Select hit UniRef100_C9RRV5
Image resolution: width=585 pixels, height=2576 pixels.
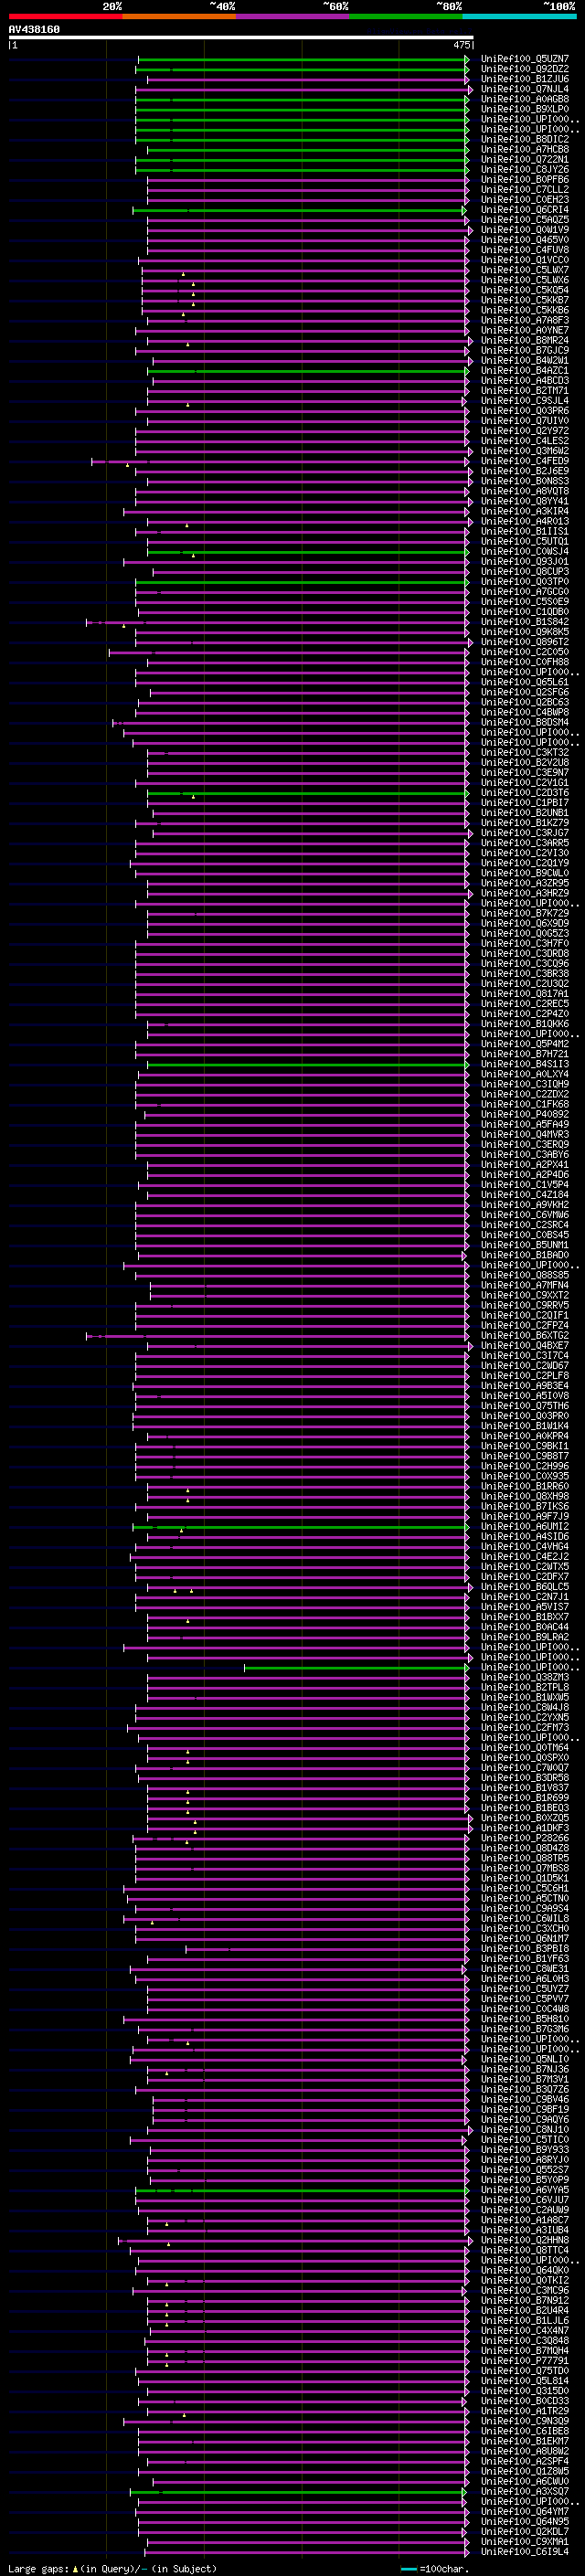click(525, 1306)
